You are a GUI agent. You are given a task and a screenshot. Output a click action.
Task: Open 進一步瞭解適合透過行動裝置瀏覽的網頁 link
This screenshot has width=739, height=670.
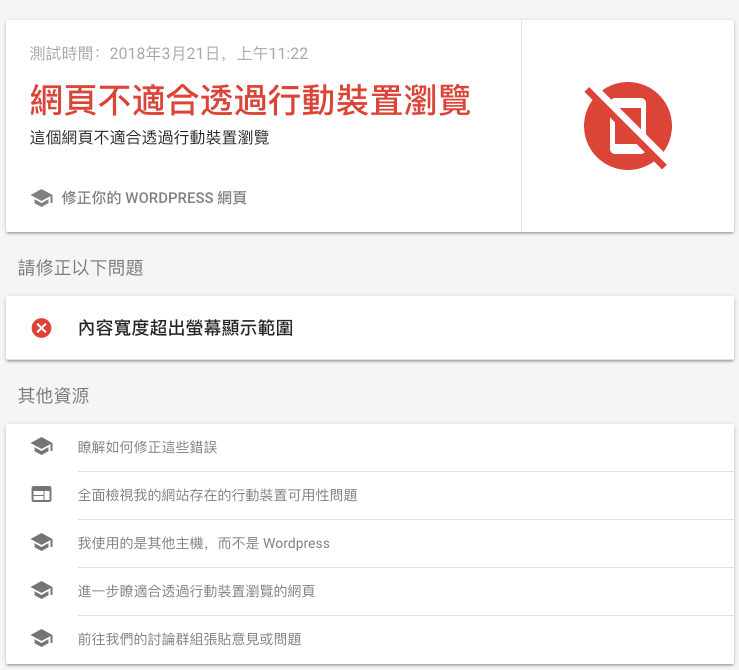[196, 591]
